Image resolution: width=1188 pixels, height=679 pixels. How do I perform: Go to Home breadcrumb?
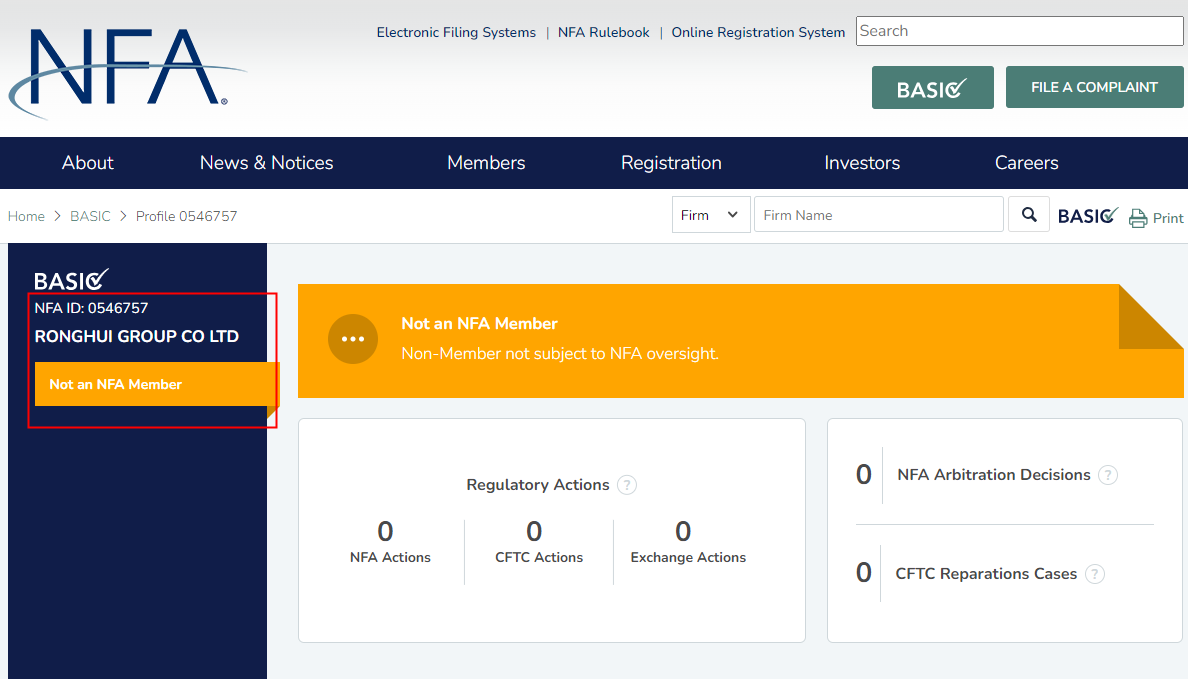click(27, 216)
